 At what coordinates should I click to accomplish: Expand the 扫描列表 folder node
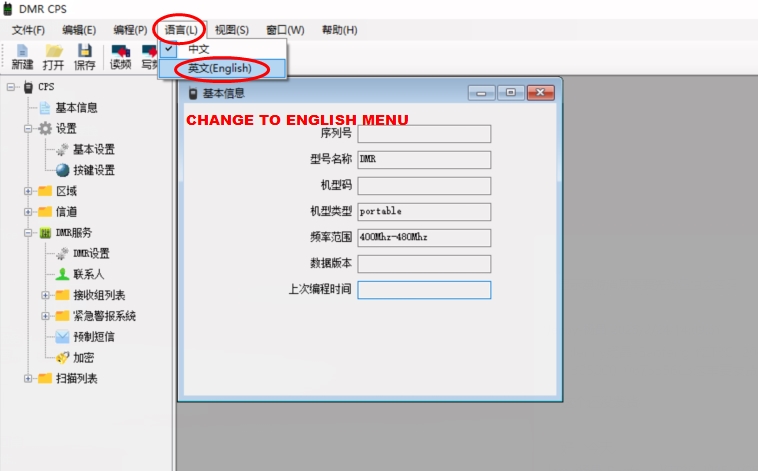[x=28, y=379]
